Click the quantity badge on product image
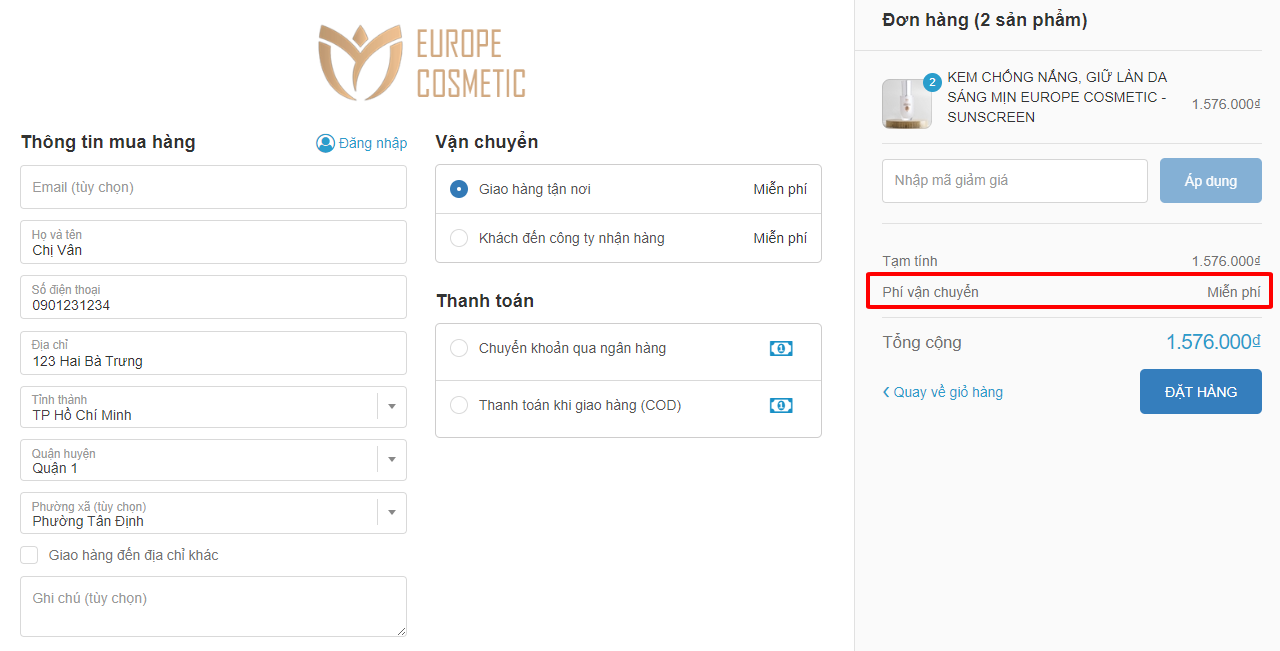Screen dimensions: 1280x651 pos(932,82)
